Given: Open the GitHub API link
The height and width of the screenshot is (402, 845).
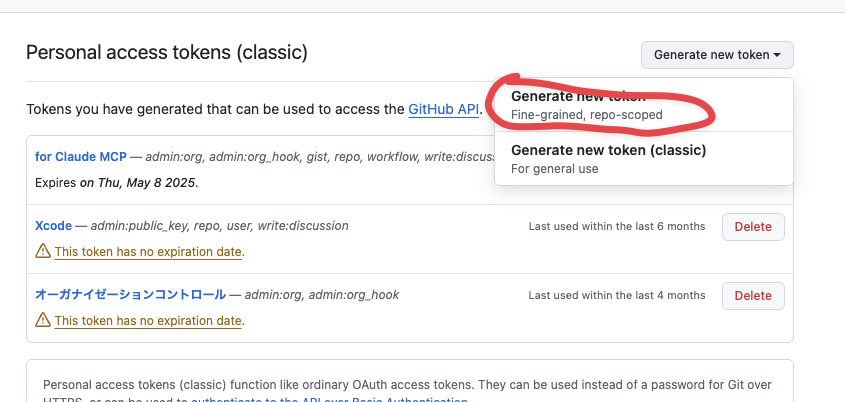Looking at the screenshot, I should (x=443, y=108).
